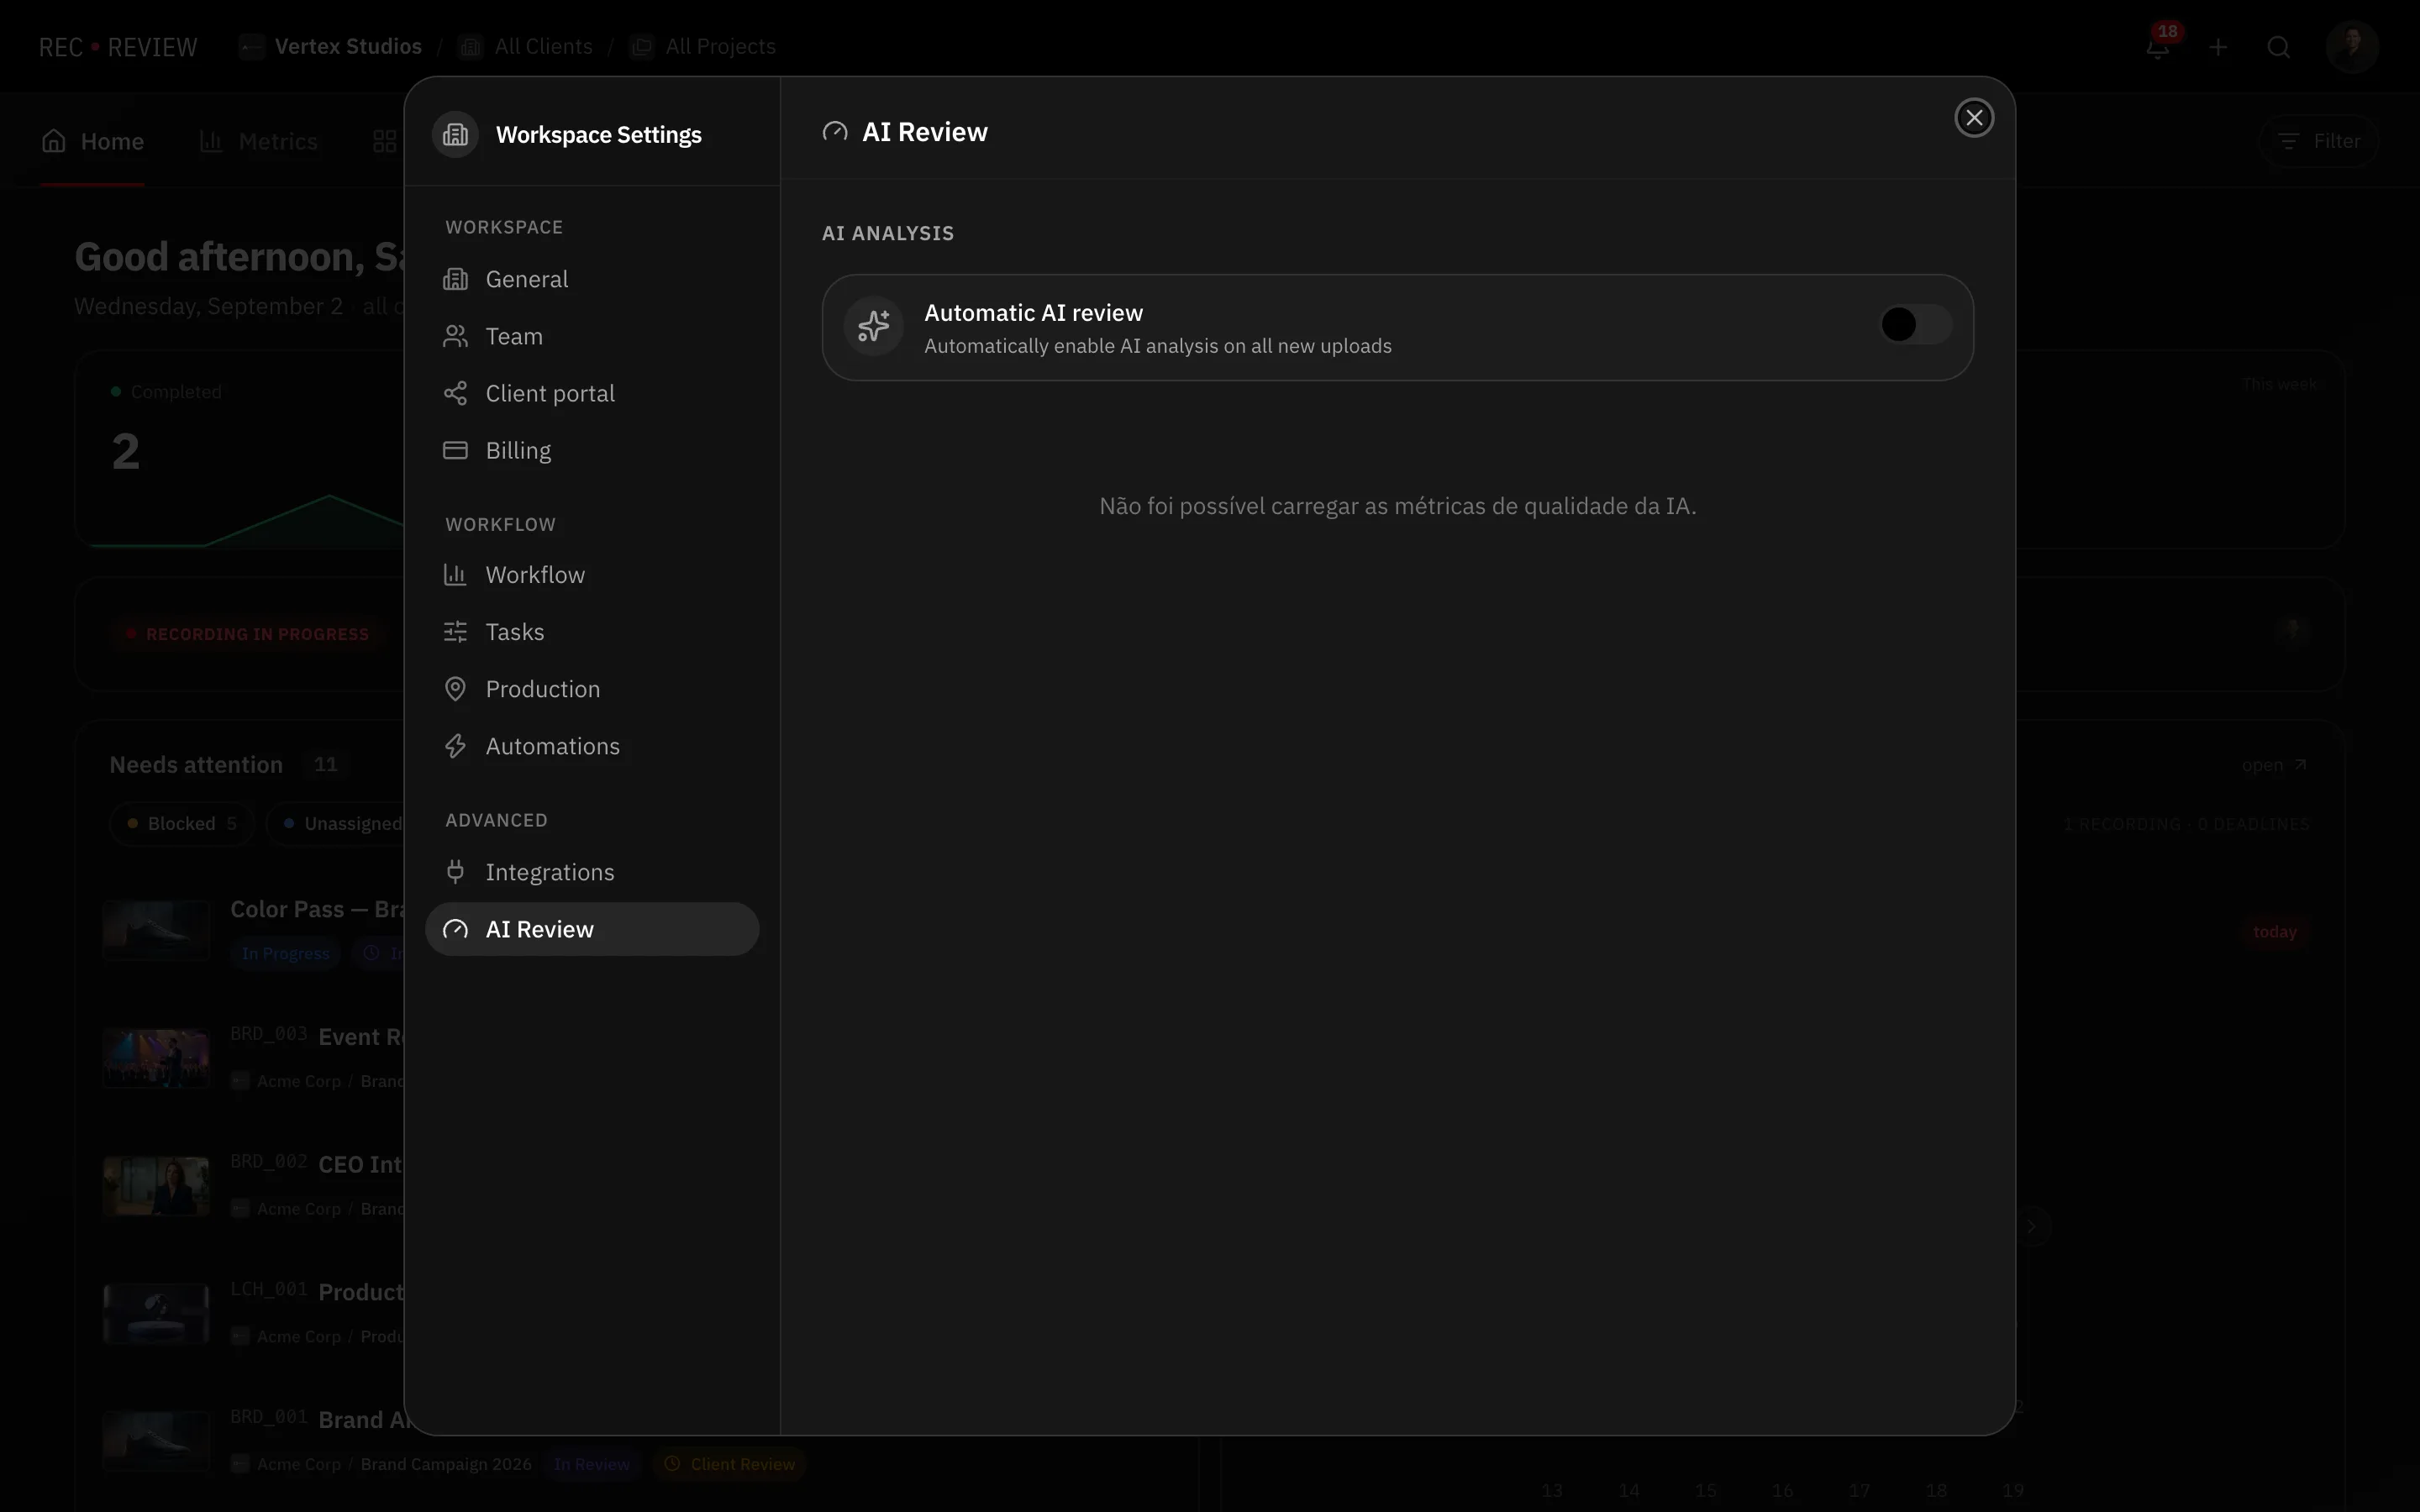Click the LCH_001 Product thumbnail
The height and width of the screenshot is (1512, 2420).
click(x=157, y=1313)
